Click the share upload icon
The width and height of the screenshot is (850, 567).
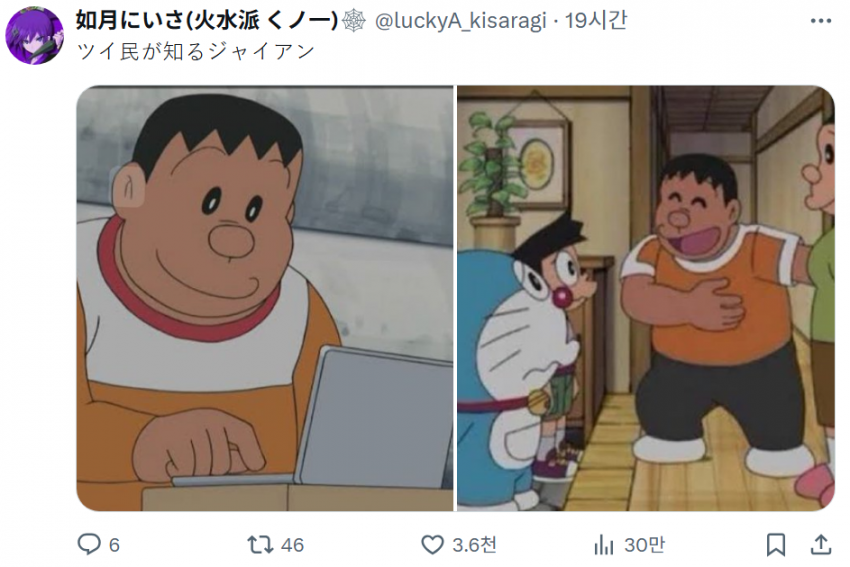coord(821,545)
